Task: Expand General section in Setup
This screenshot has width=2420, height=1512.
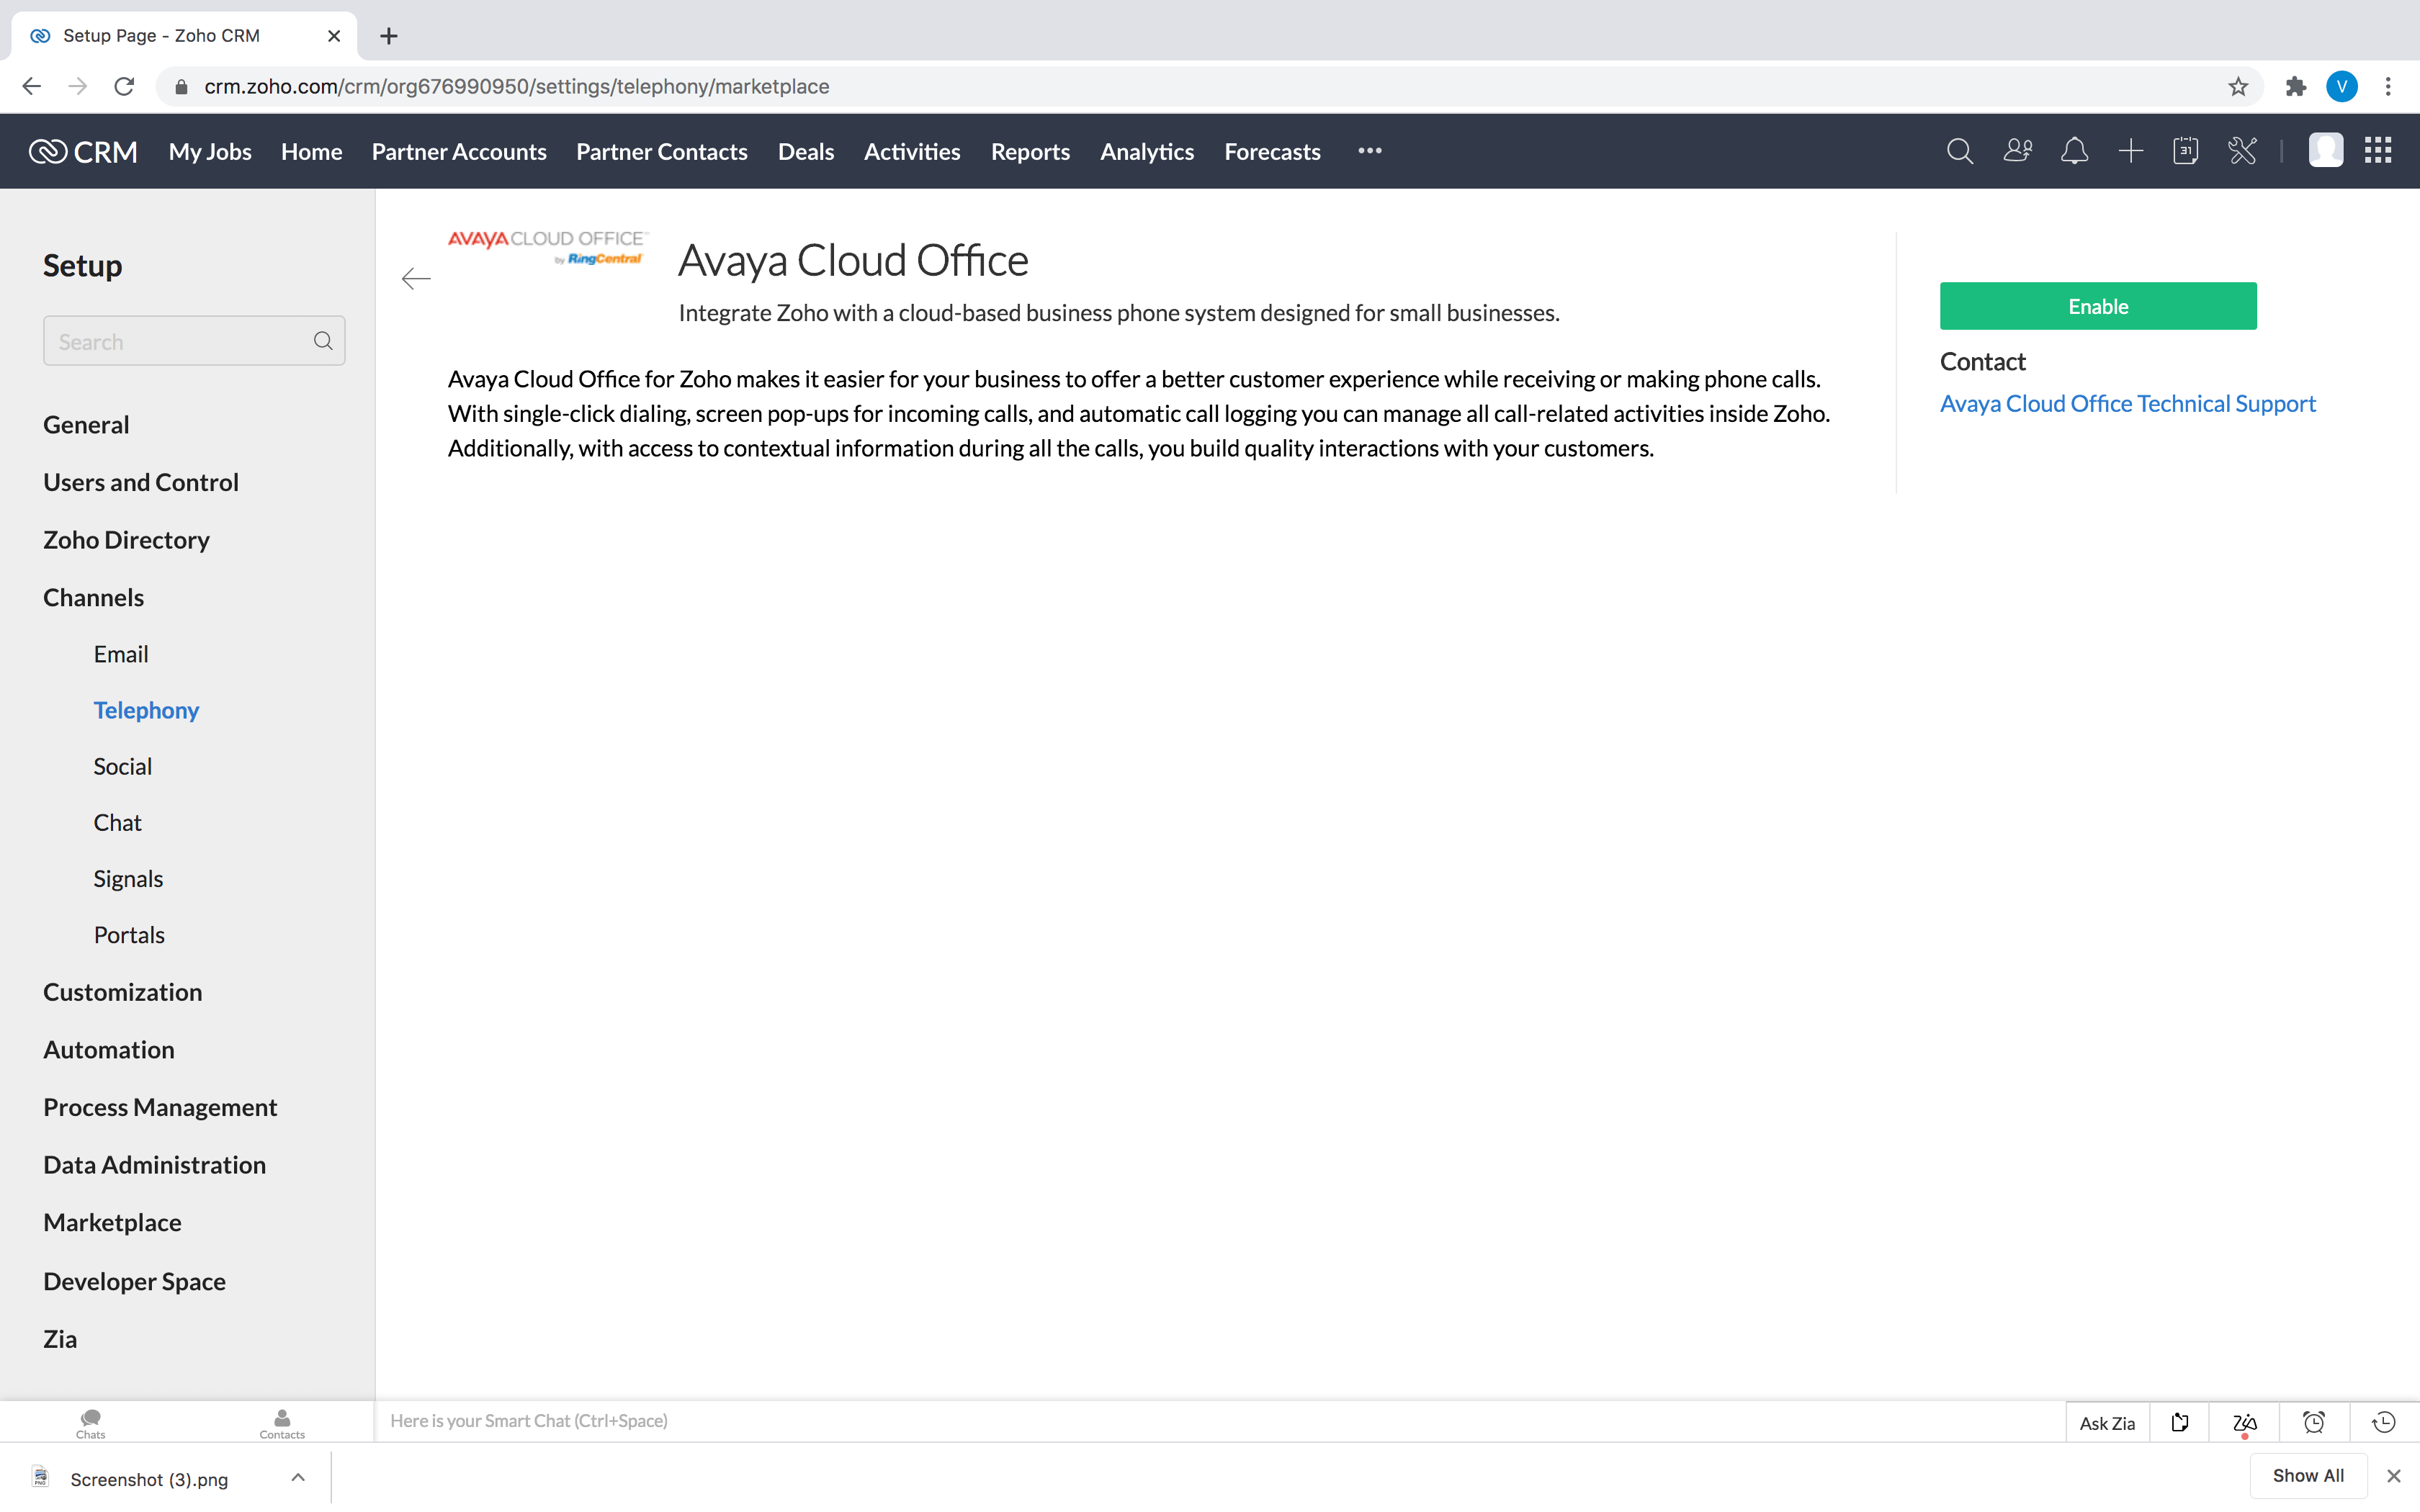Action: [86, 424]
